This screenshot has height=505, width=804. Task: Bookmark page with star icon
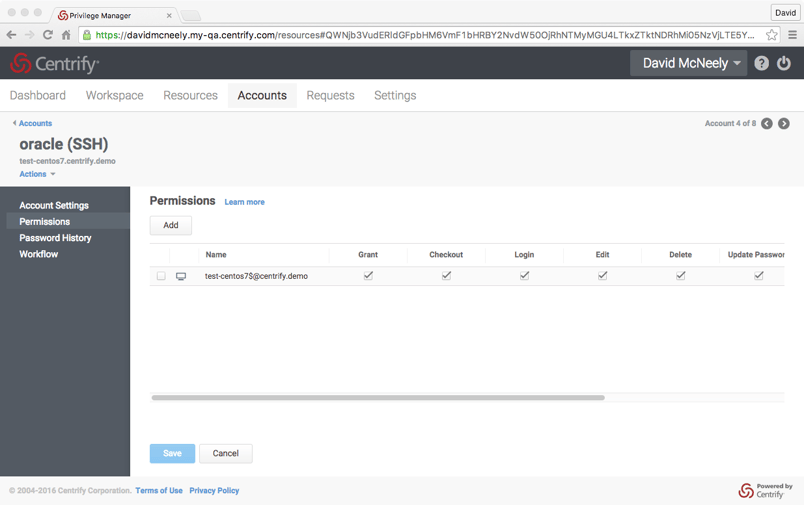771,35
